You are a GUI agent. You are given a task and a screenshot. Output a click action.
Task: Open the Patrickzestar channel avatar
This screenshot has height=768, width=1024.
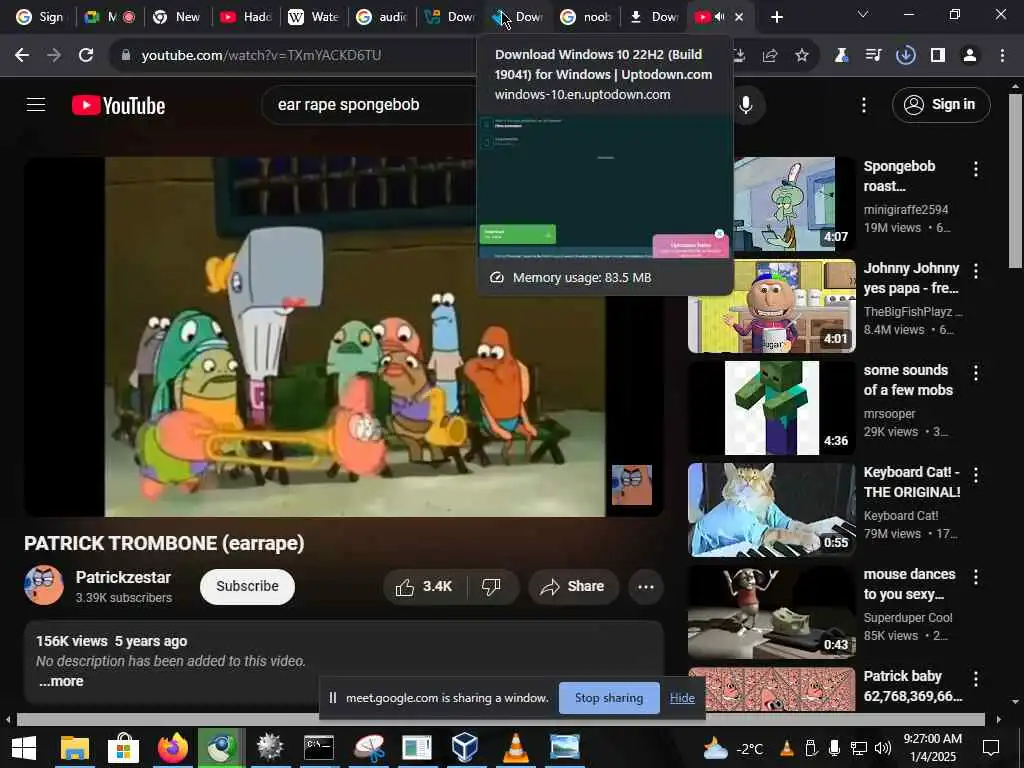tap(44, 585)
